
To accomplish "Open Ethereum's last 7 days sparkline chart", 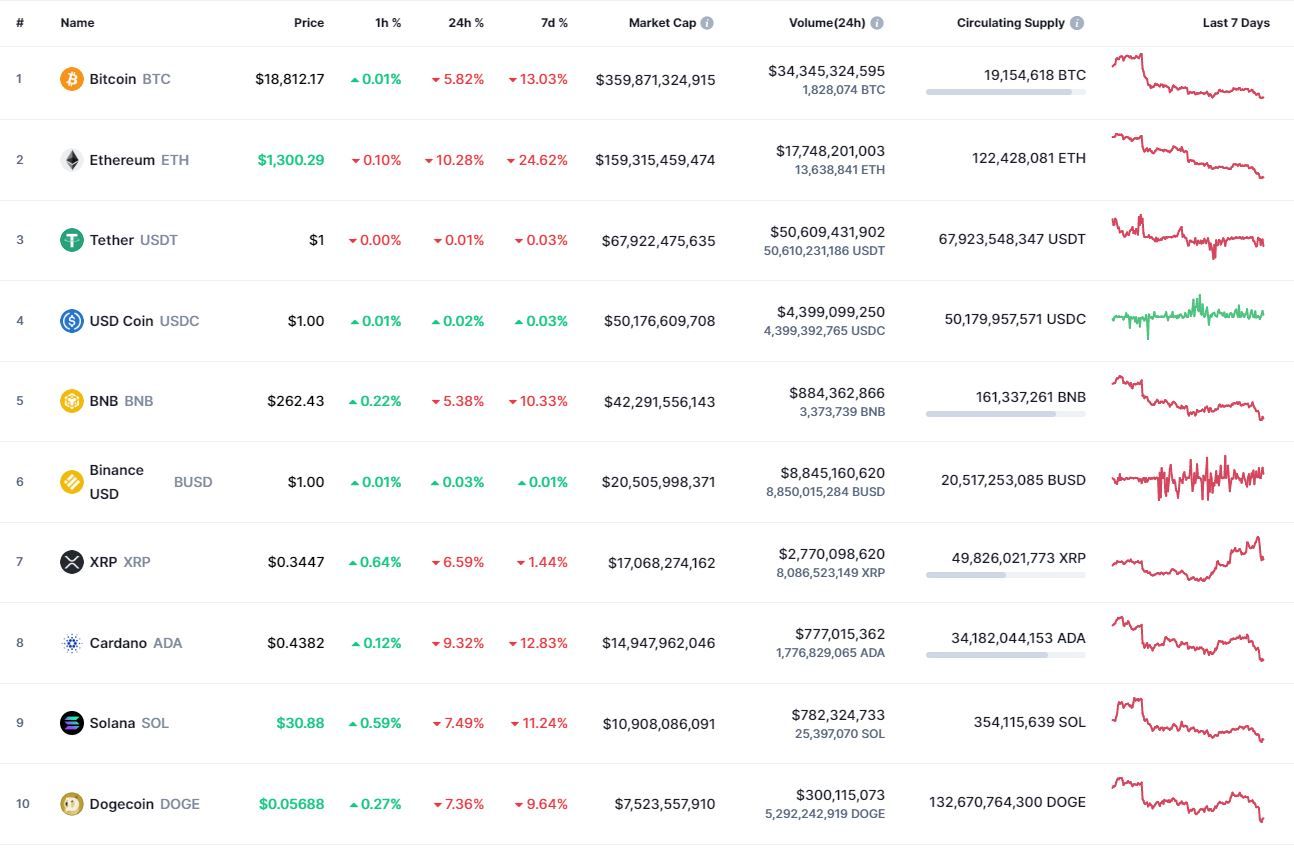I will (x=1188, y=156).
